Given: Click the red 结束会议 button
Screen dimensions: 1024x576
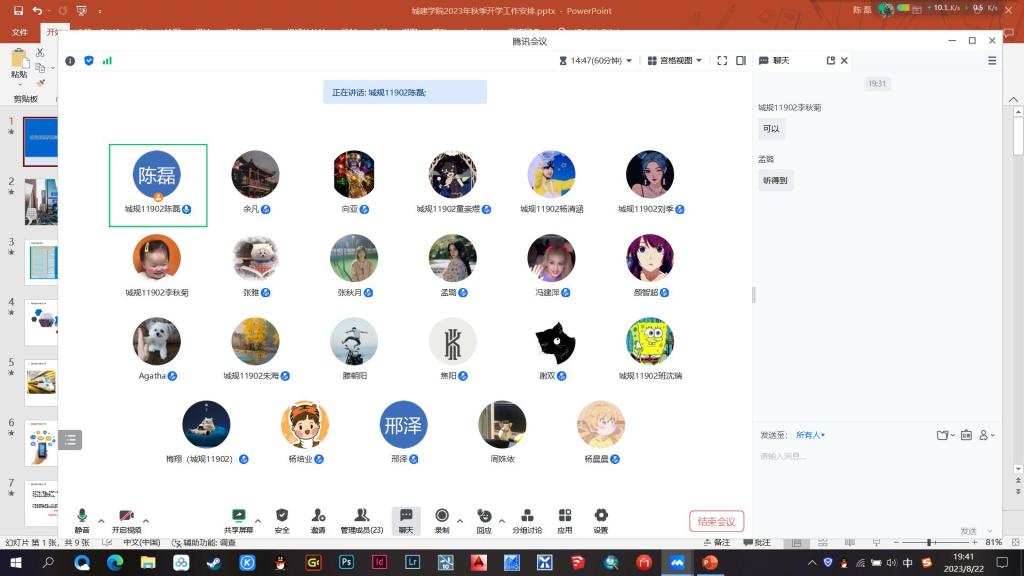Looking at the screenshot, I should [x=716, y=521].
